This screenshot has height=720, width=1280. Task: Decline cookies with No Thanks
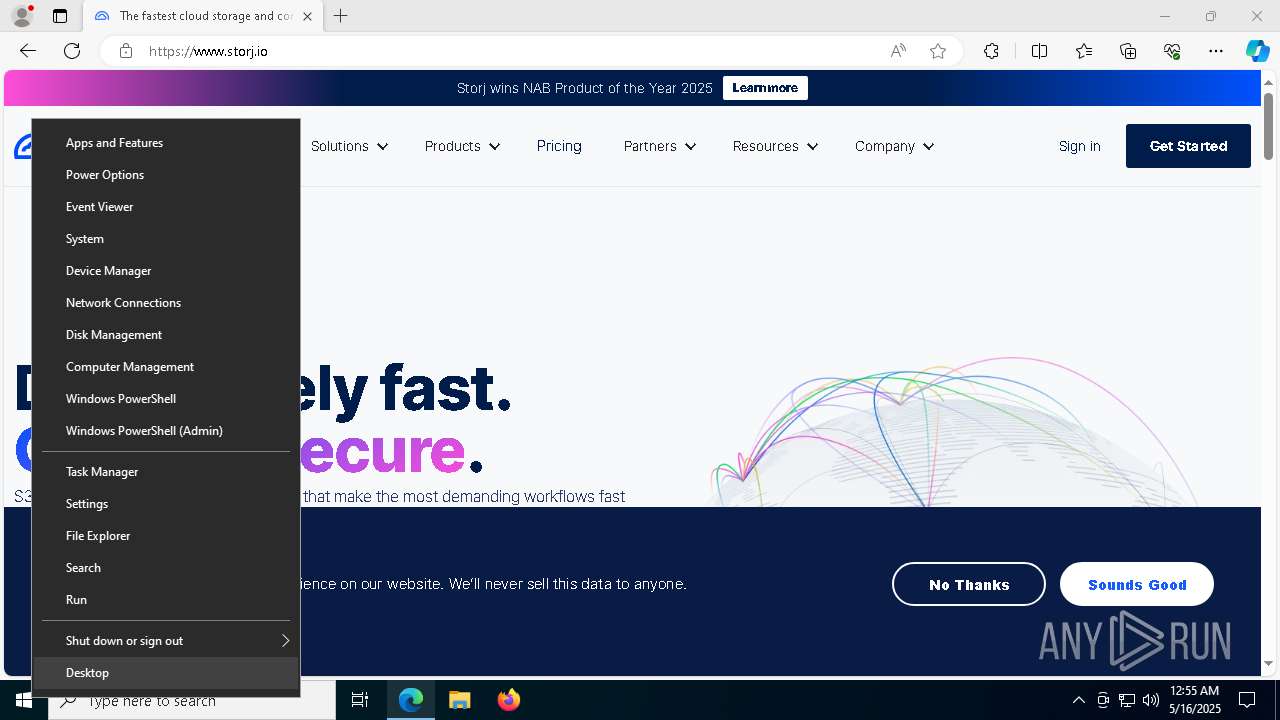pos(969,585)
